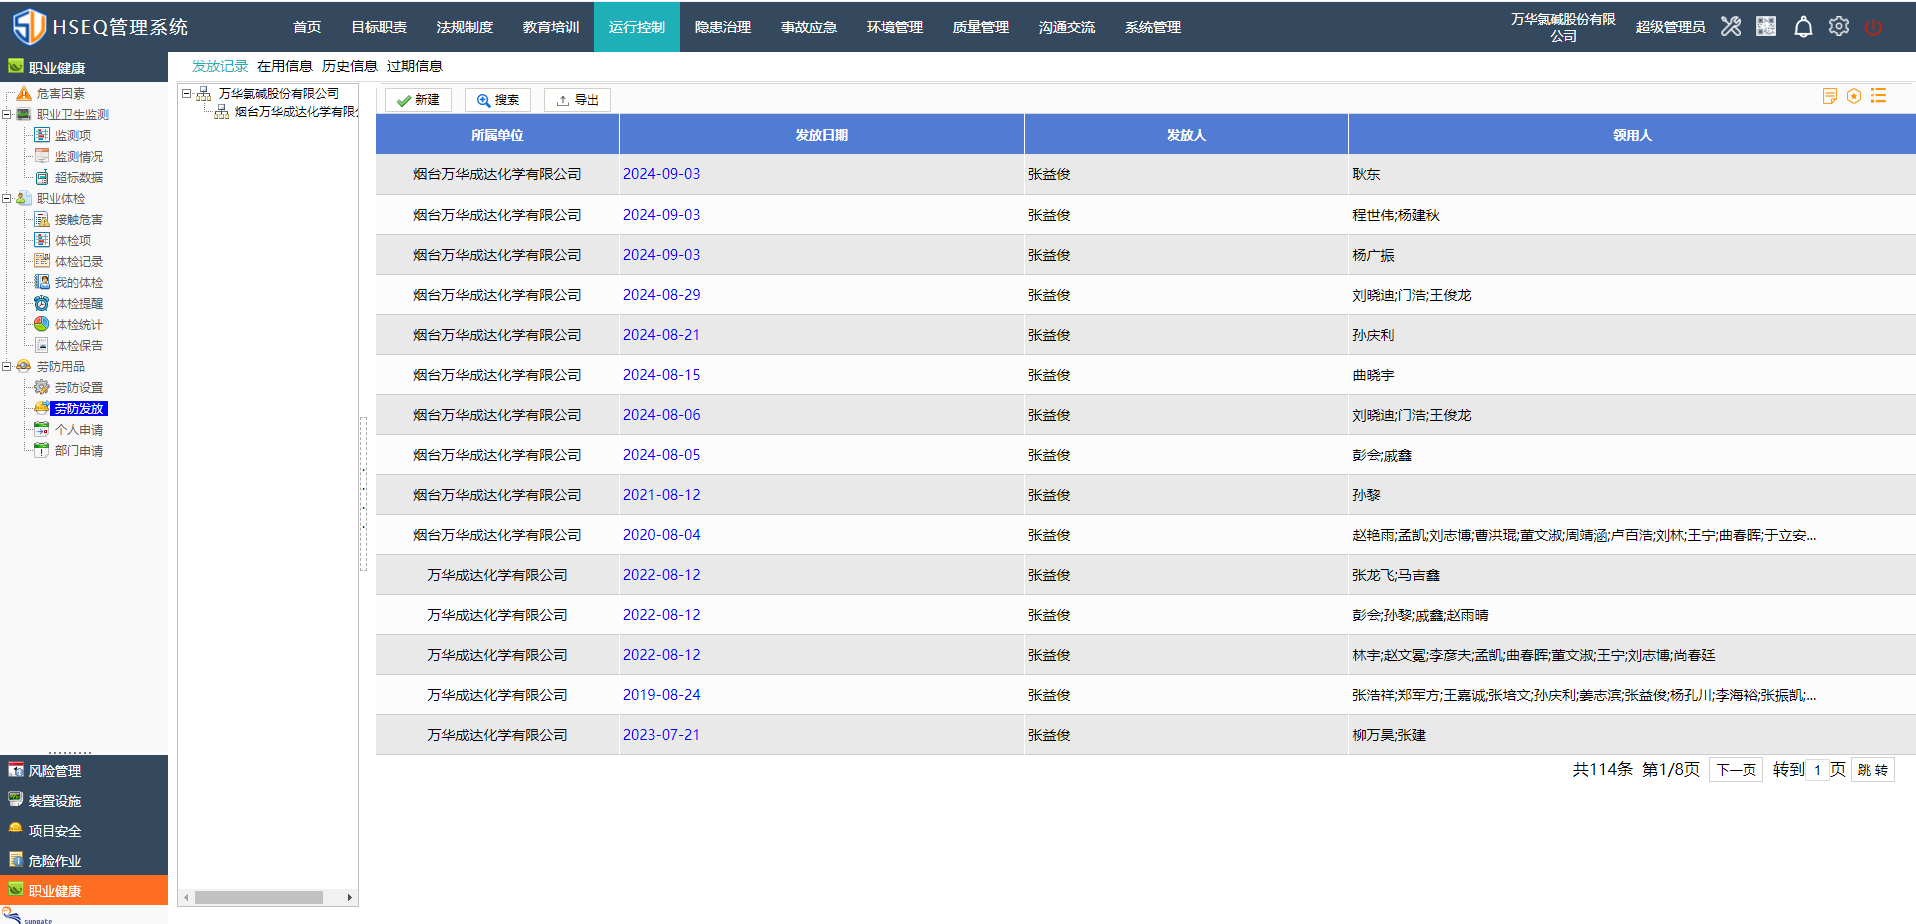Click the orange note icon above table
Viewport: 1916px width, 924px height.
[1830, 96]
